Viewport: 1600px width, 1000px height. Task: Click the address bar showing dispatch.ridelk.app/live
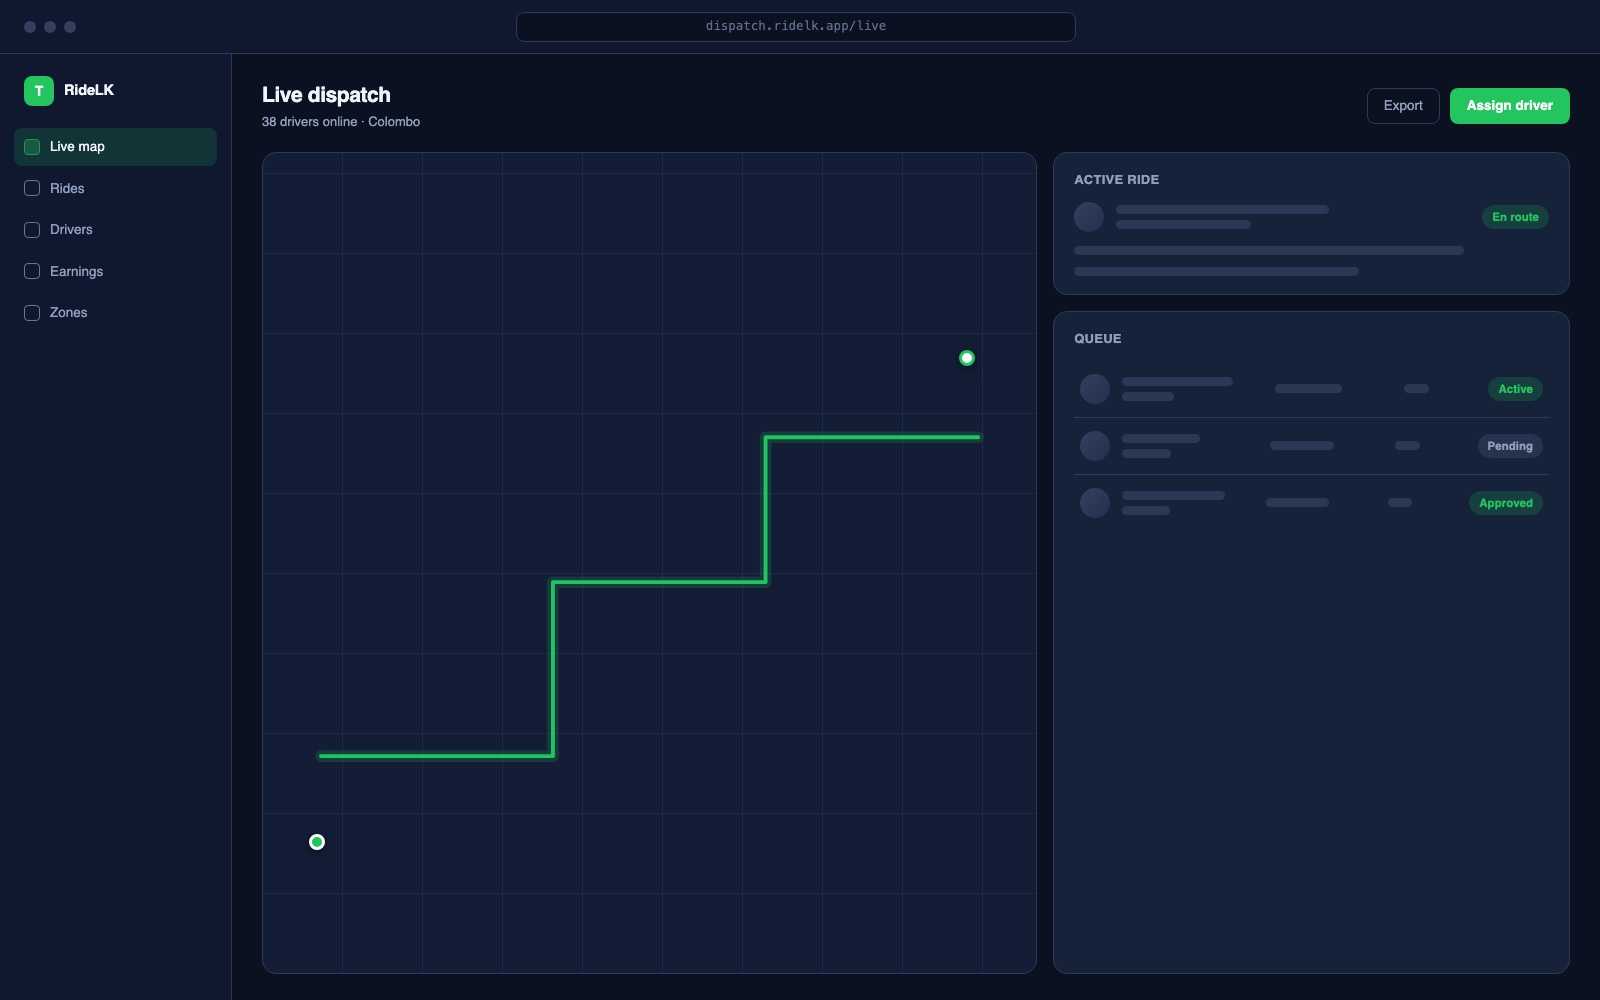click(x=796, y=27)
